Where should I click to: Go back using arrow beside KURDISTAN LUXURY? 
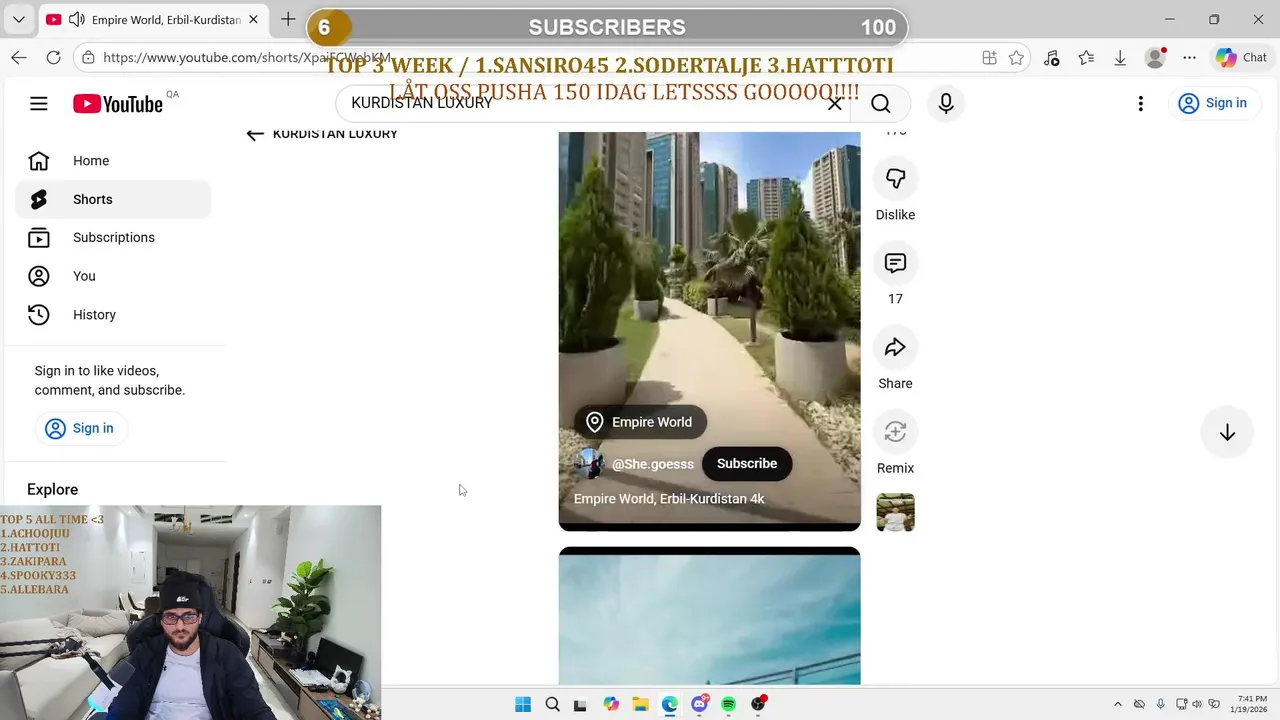[x=255, y=134]
